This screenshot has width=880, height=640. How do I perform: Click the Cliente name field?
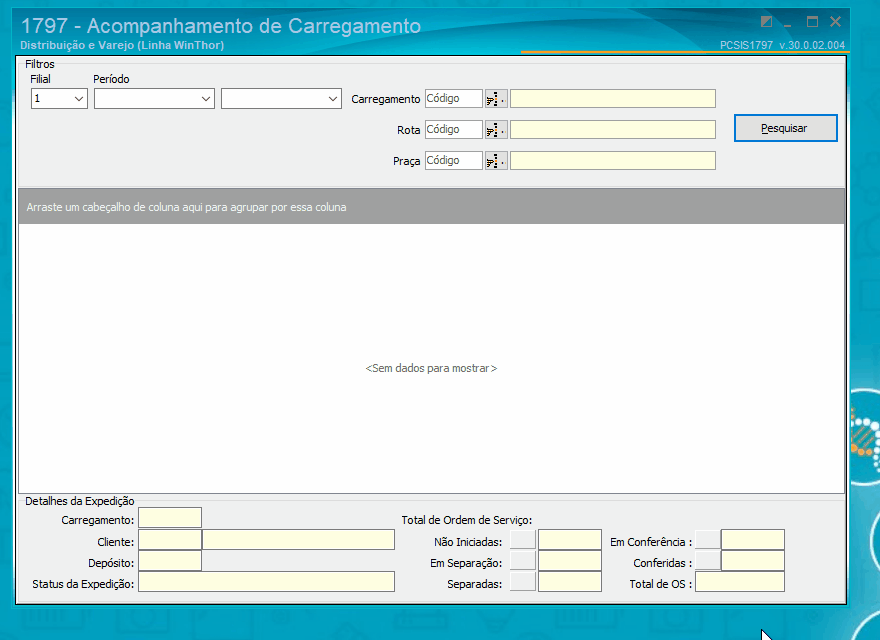(x=298, y=540)
